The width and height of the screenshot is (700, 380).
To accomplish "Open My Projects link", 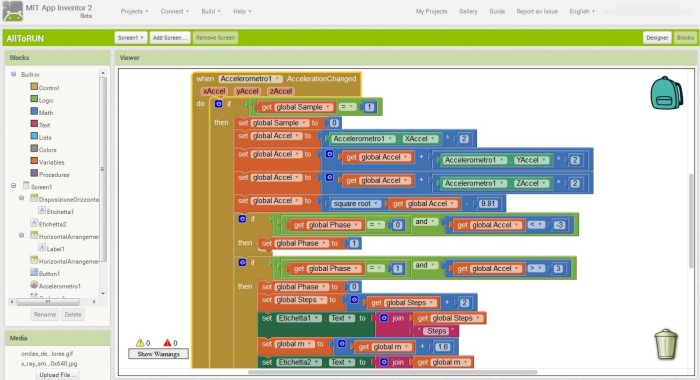I will click(x=431, y=12).
